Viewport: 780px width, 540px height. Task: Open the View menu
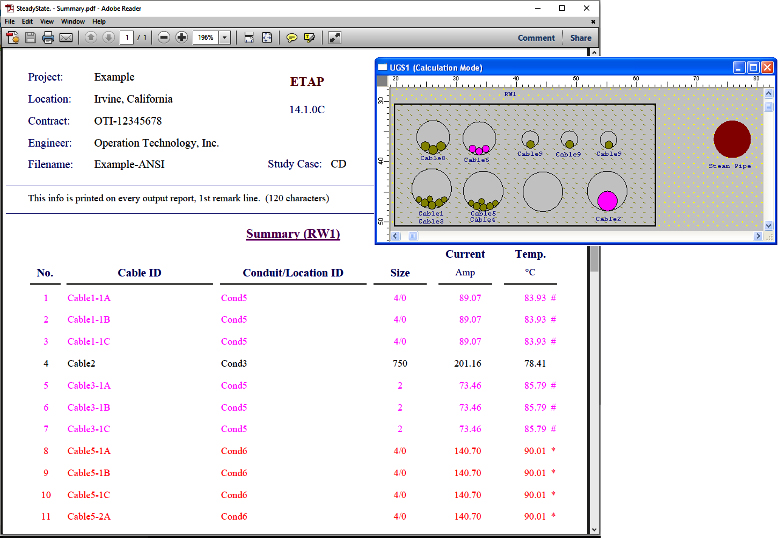[x=47, y=21]
